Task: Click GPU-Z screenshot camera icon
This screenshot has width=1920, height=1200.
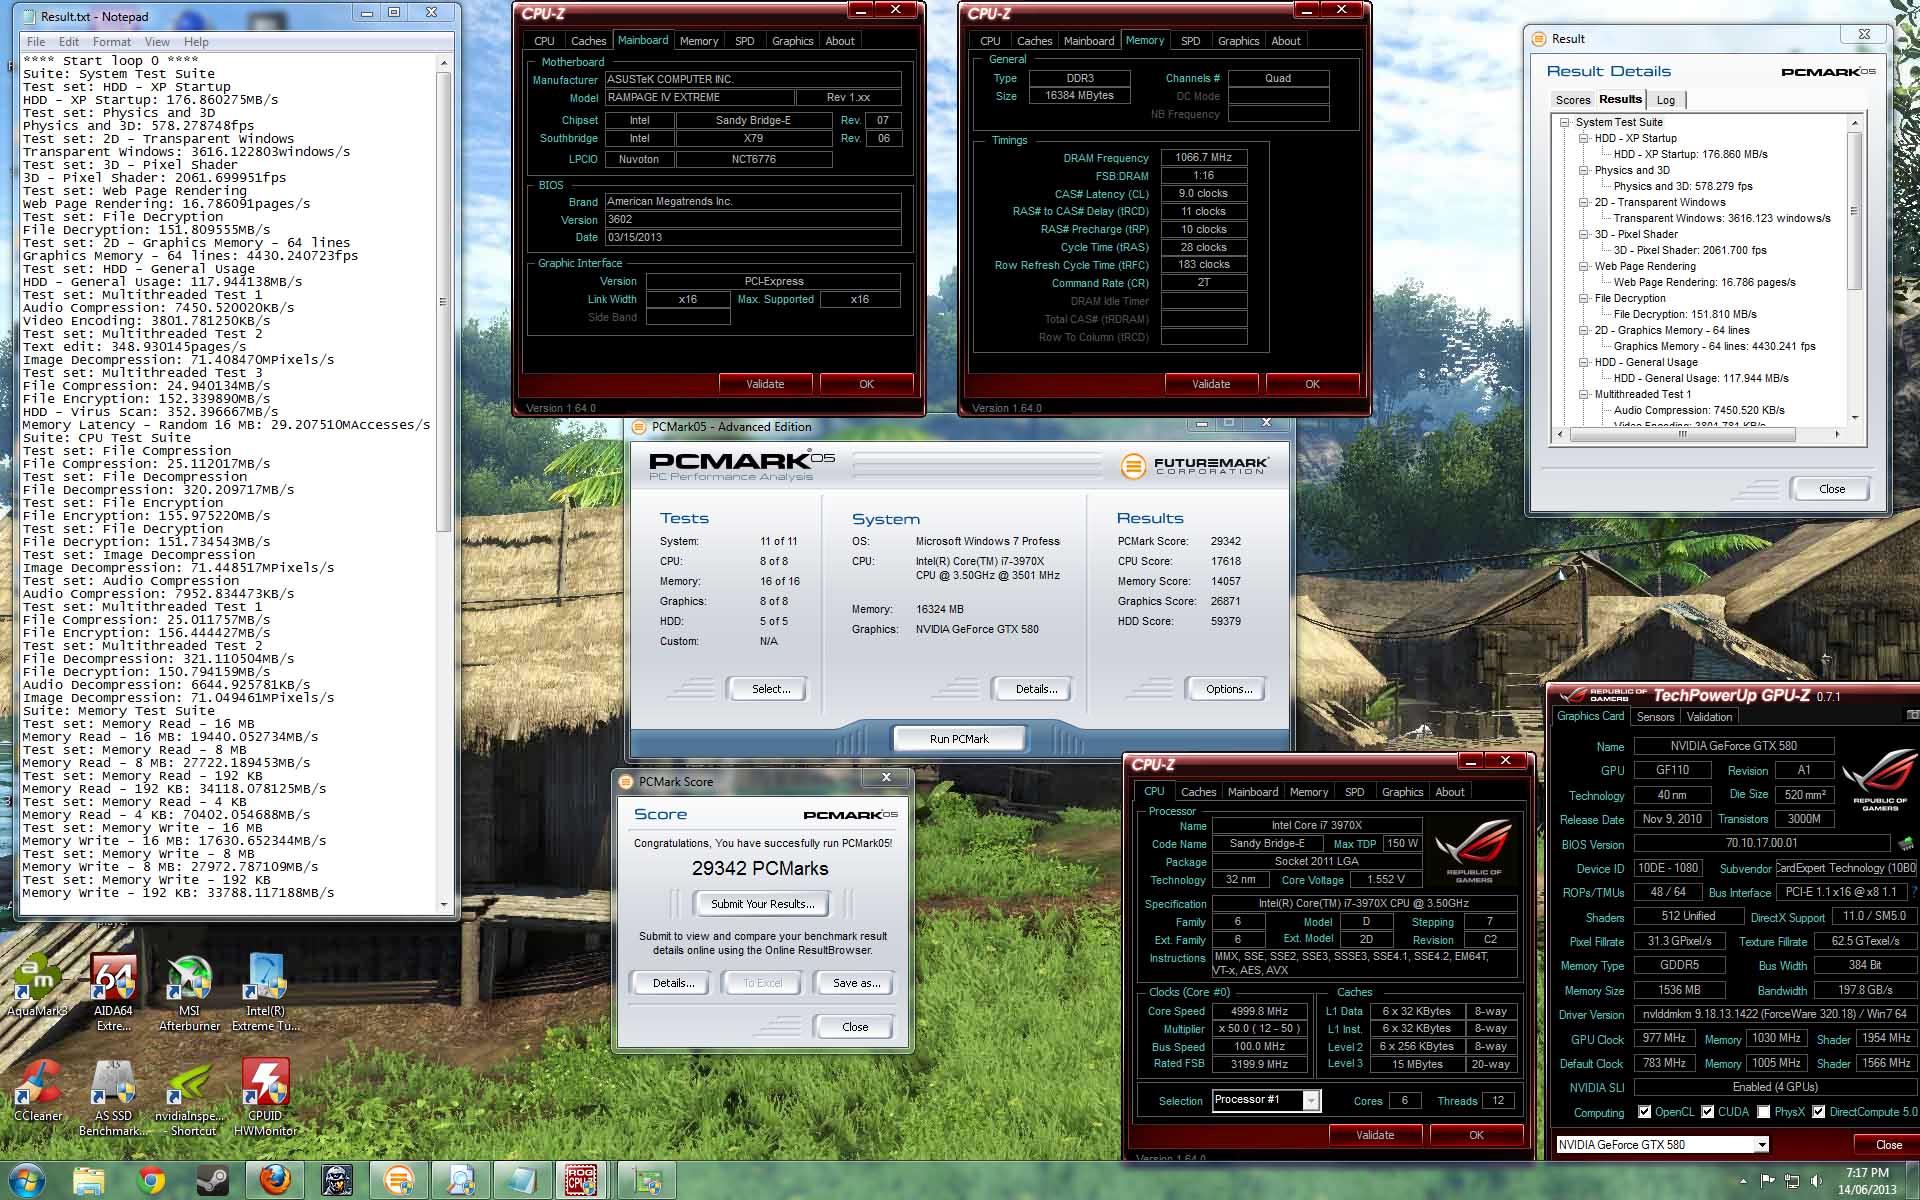Action: (x=1912, y=716)
